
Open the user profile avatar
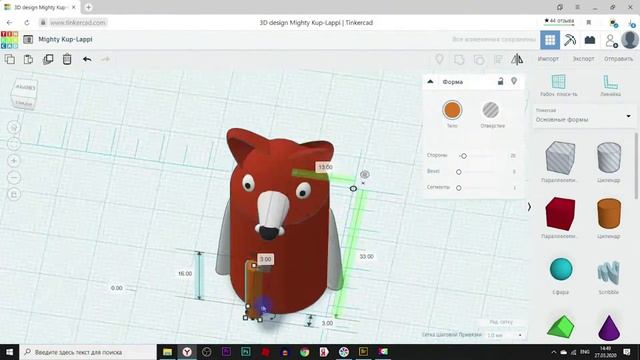click(630, 40)
